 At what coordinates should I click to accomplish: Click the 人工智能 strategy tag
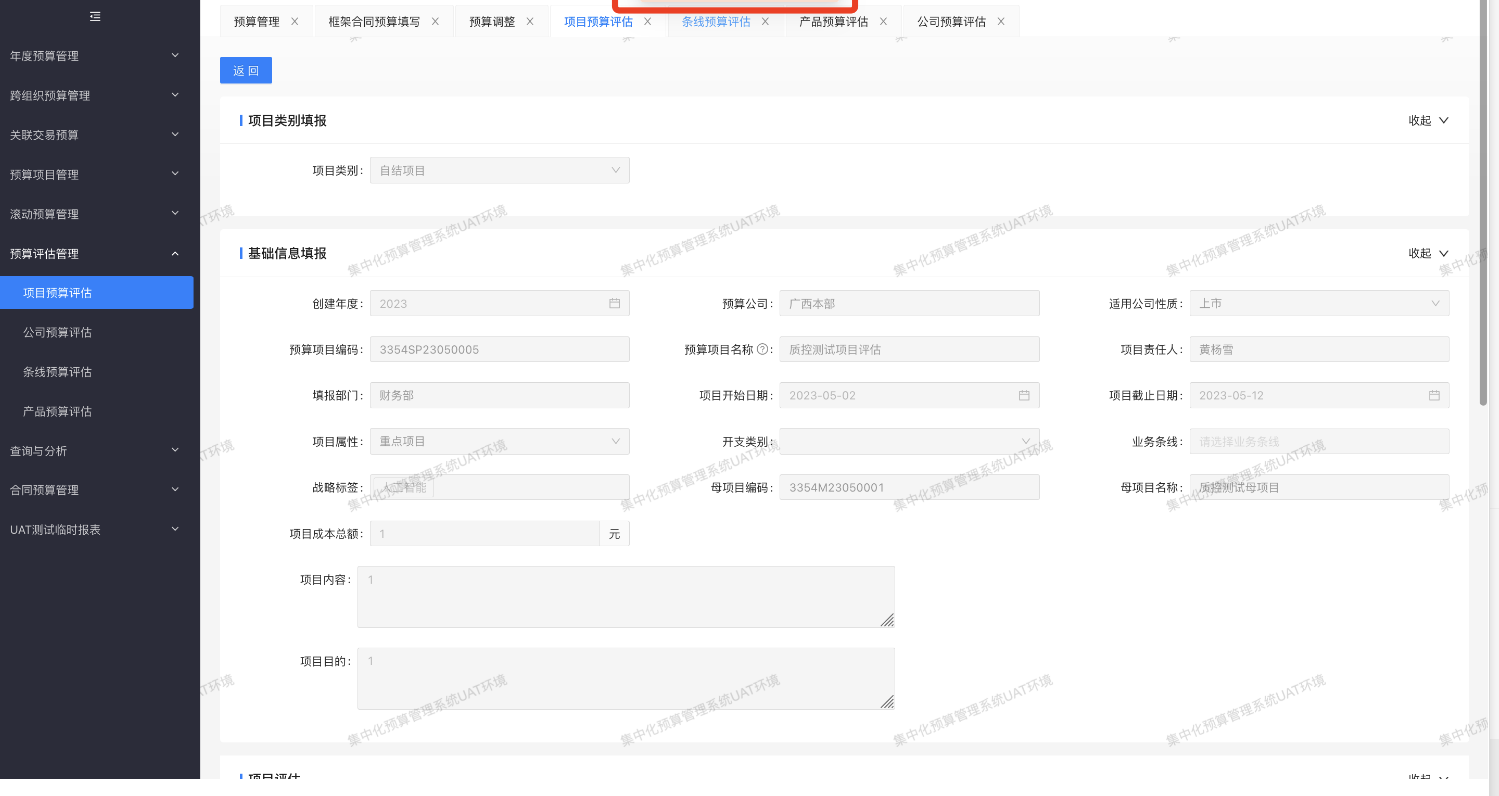[x=404, y=487]
